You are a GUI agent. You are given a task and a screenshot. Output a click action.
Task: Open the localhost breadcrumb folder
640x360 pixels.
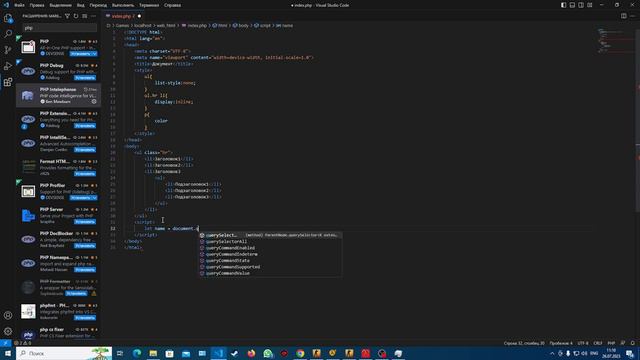[143, 25]
